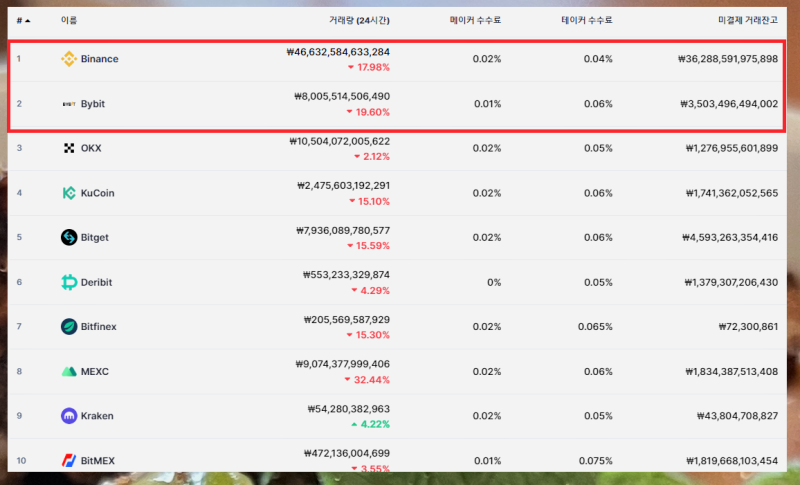The image size is (800, 485).
Task: Open the OKX exchange link
Action: tap(91, 148)
